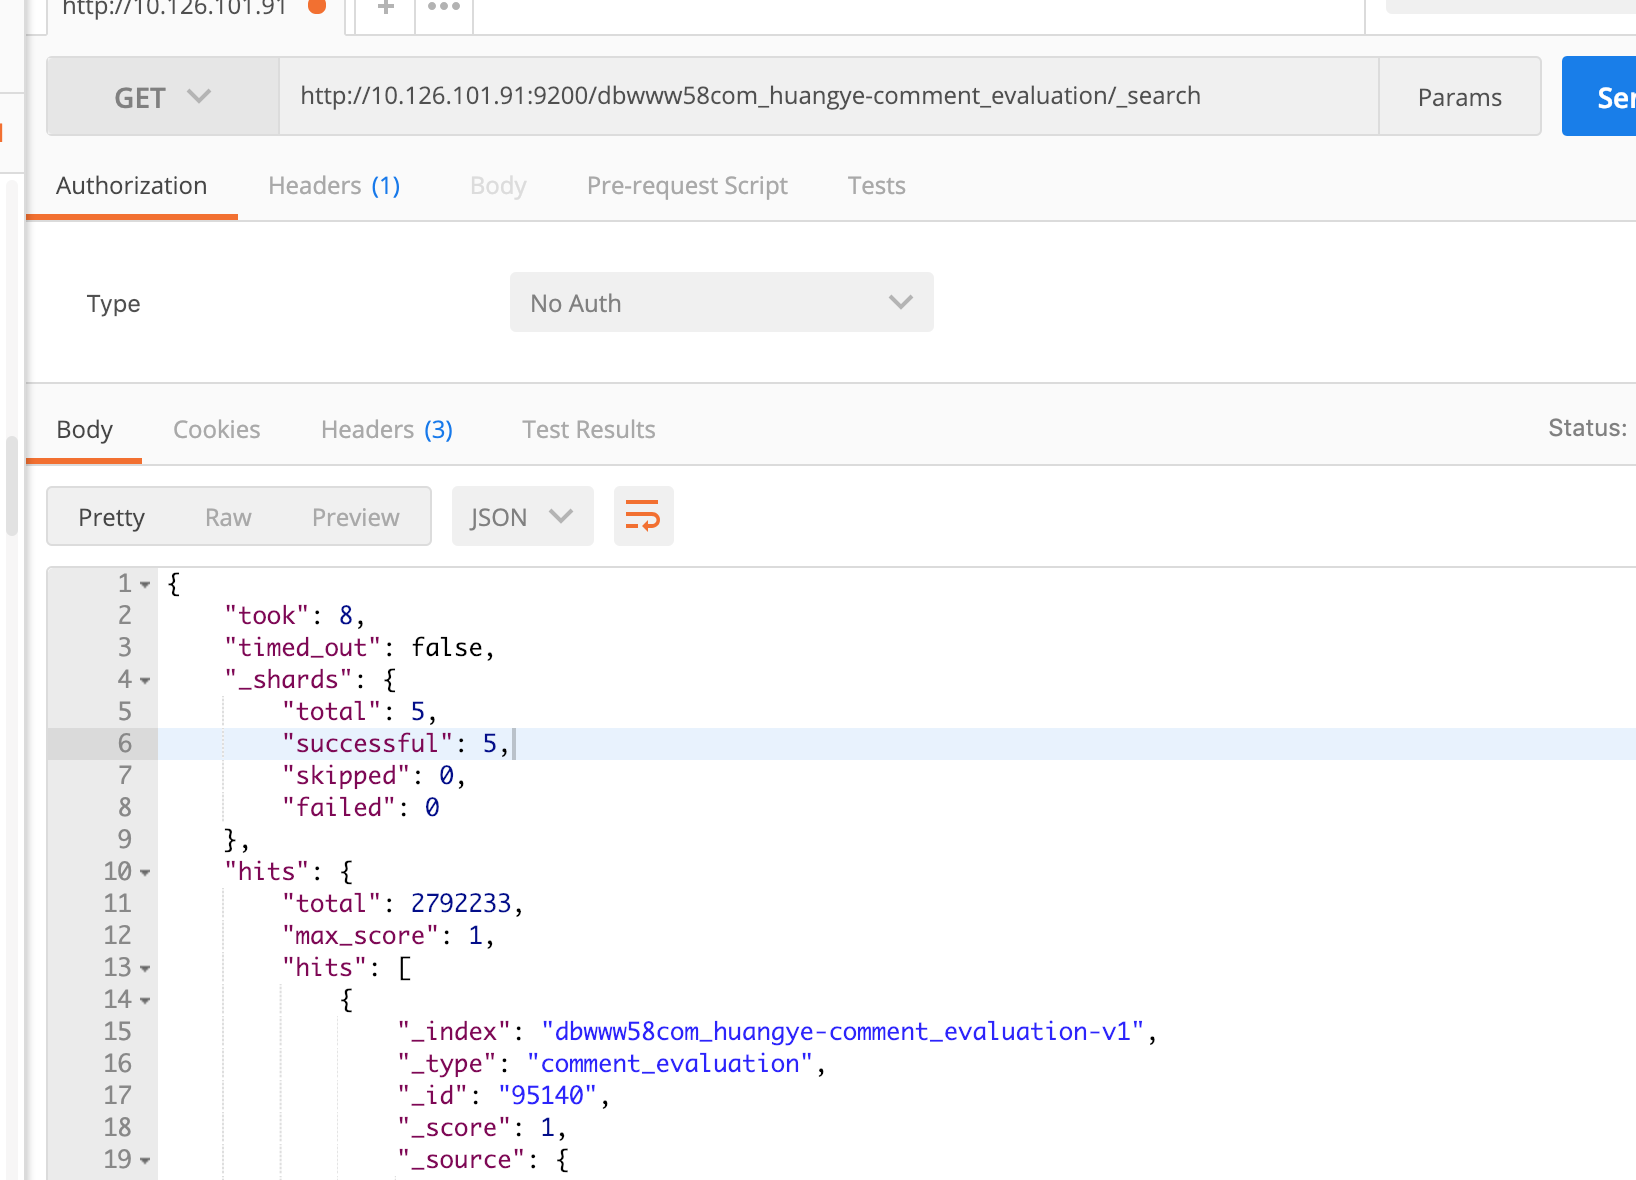This screenshot has width=1636, height=1180.
Task: Collapse the hits array at line 13
Action: point(146,969)
